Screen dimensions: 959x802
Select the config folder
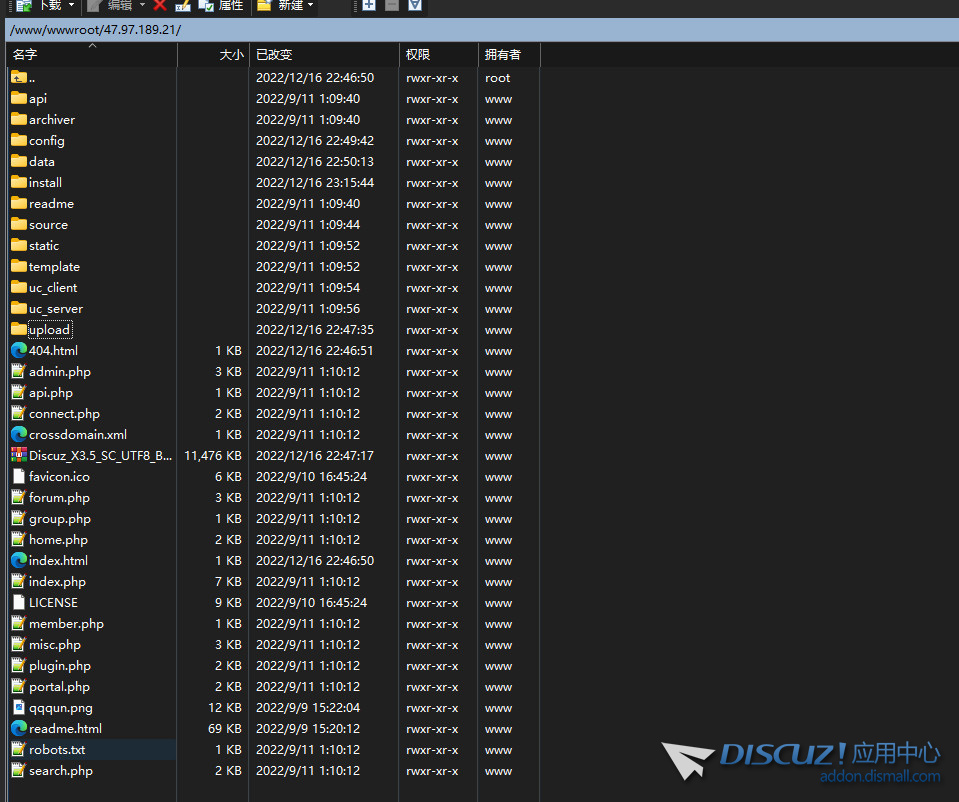46,141
